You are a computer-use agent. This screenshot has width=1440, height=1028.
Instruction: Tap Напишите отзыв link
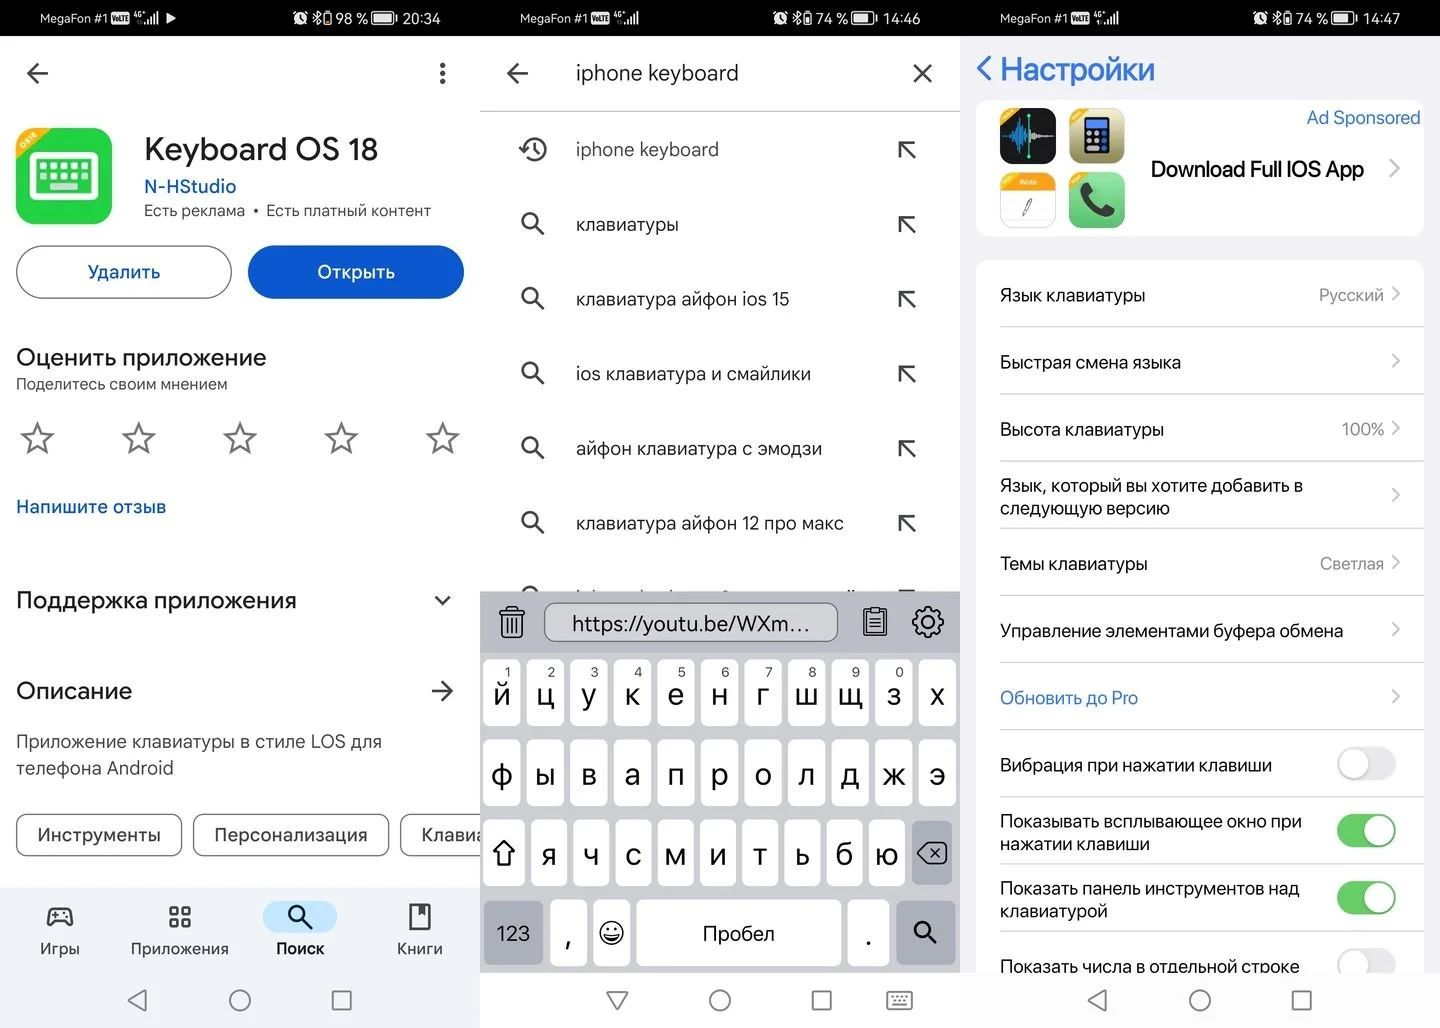[91, 507]
